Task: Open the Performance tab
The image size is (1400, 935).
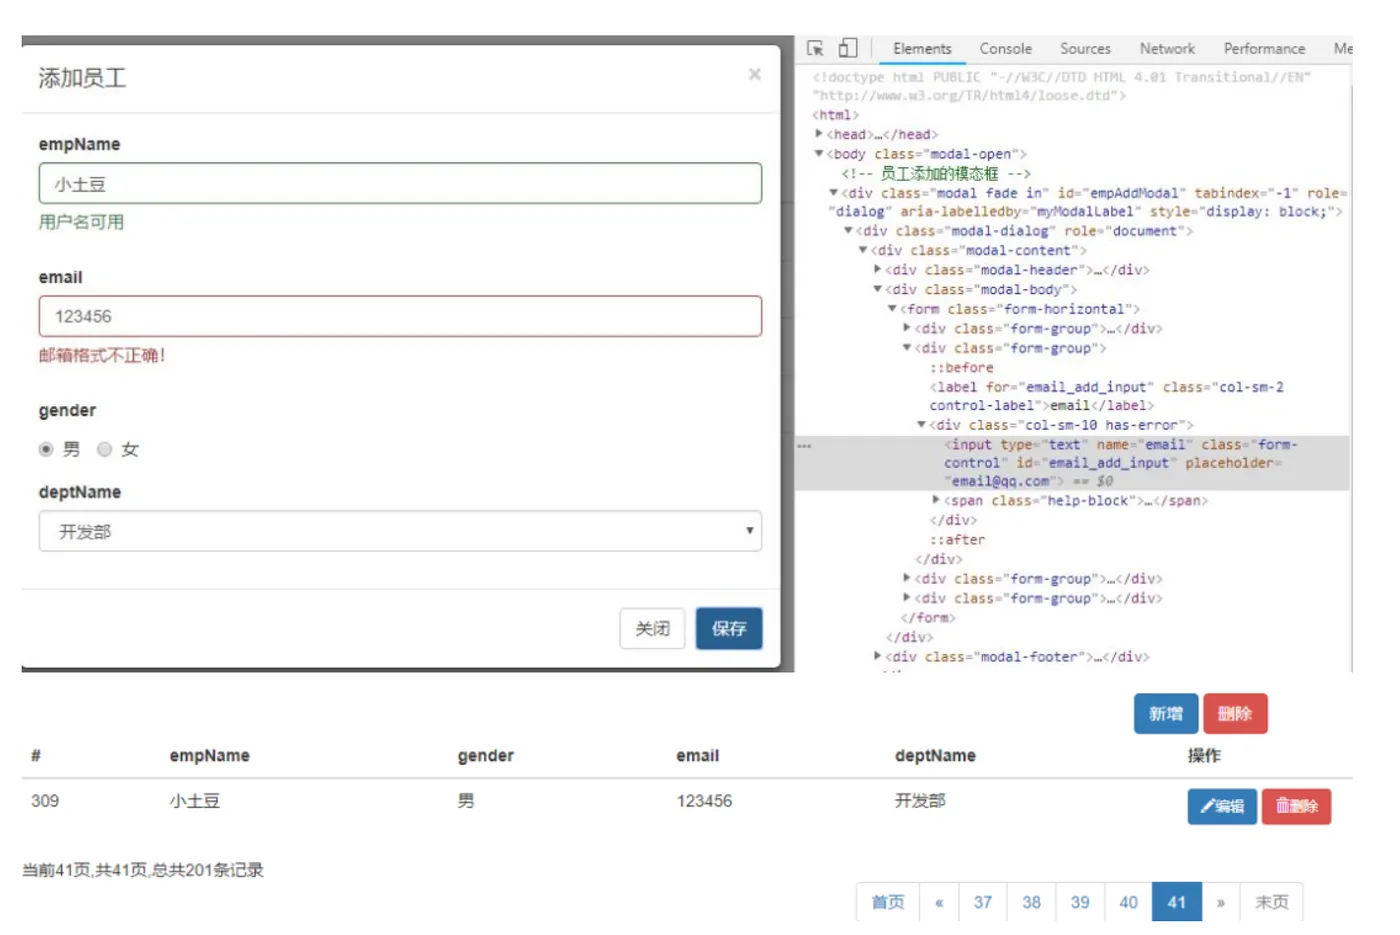Action: [x=1264, y=48]
